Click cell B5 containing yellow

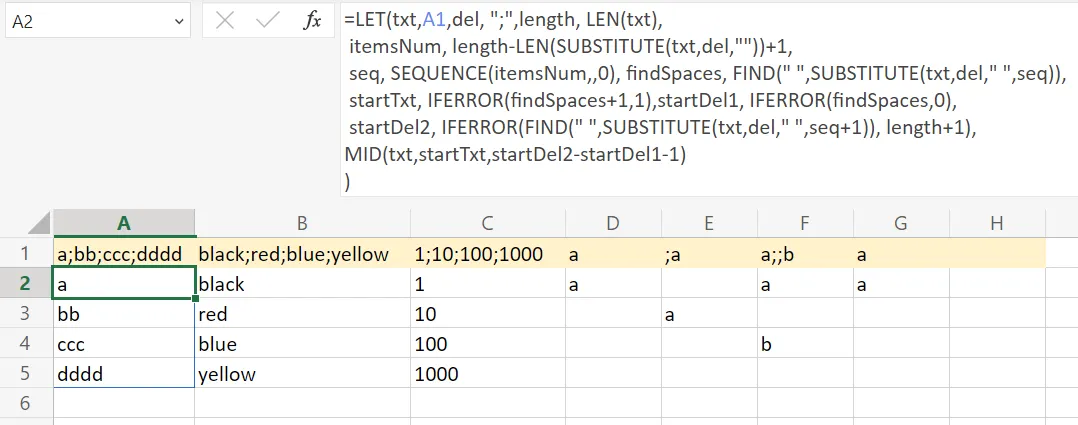click(x=302, y=374)
